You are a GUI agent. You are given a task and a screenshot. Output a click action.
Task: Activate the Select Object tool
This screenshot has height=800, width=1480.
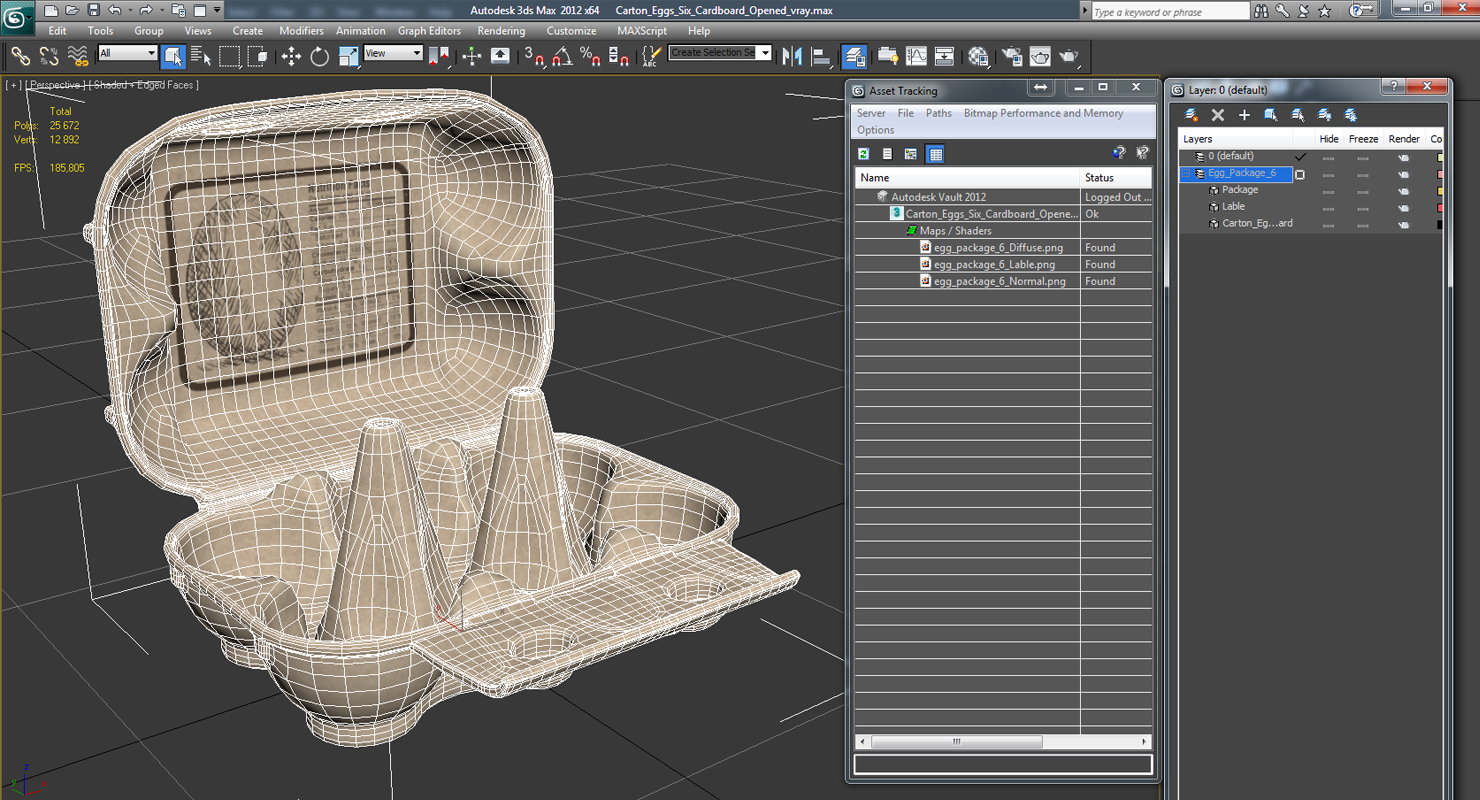coord(173,56)
